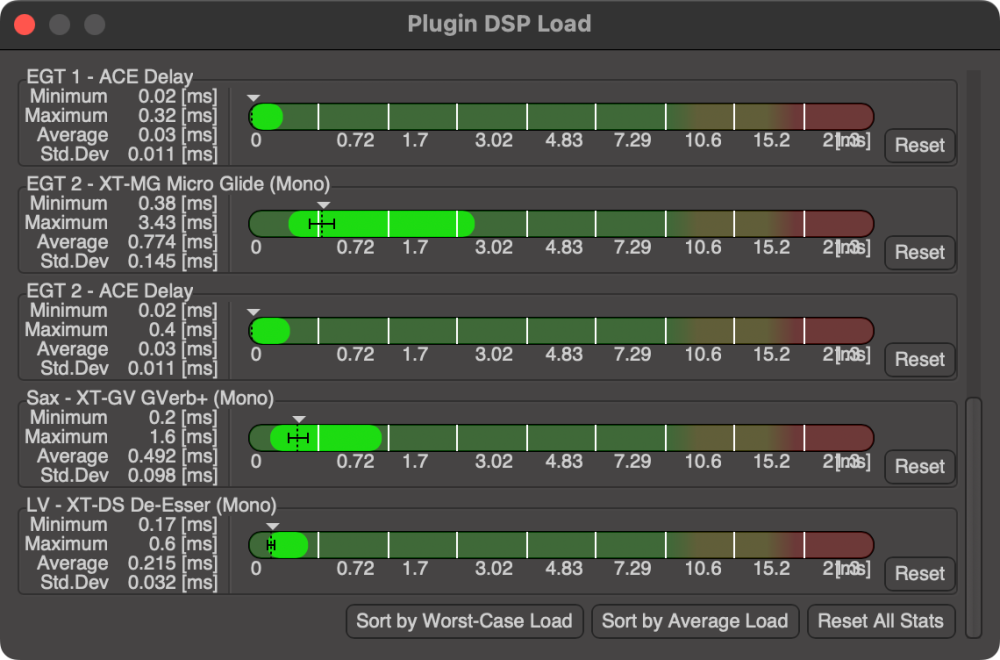Click Minimum value 0.17 ms
The width and height of the screenshot is (1000, 660).
pyautogui.click(x=177, y=525)
